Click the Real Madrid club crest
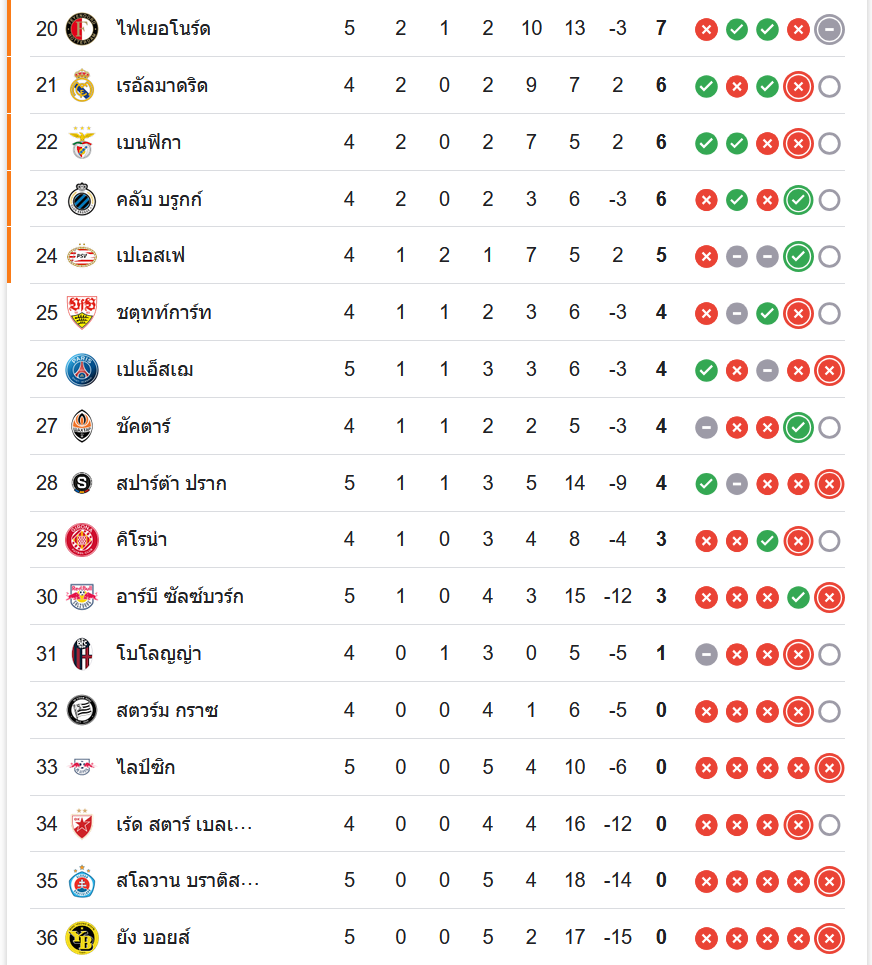The height and width of the screenshot is (965, 872). coord(81,86)
